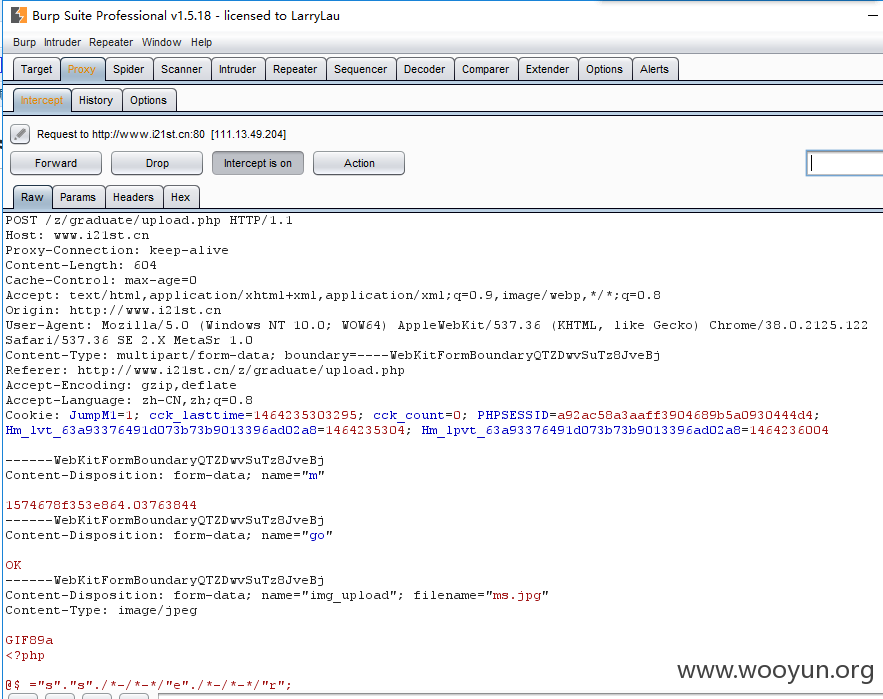Click the GIF89a payload line
The width and height of the screenshot is (883, 699).
coord(29,640)
